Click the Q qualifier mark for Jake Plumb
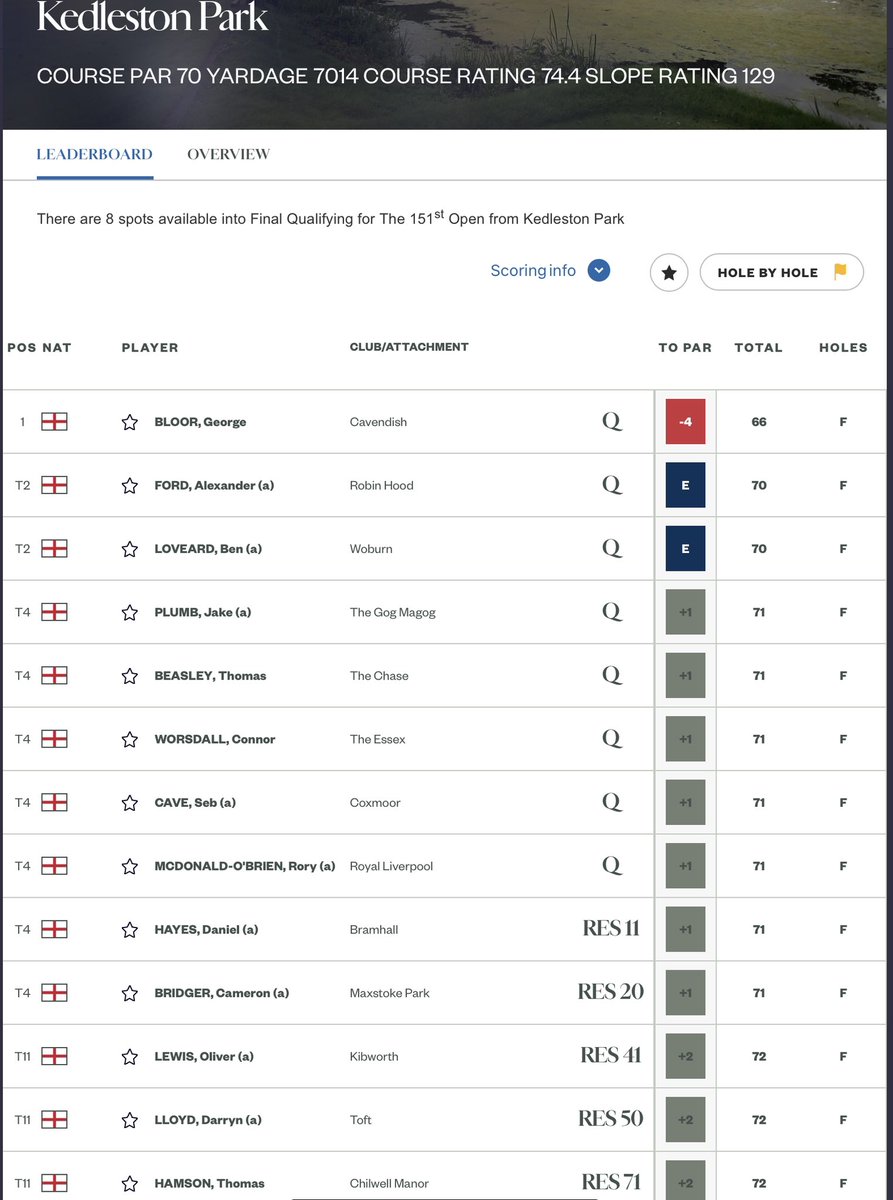Image resolution: width=893 pixels, height=1200 pixels. (612, 612)
